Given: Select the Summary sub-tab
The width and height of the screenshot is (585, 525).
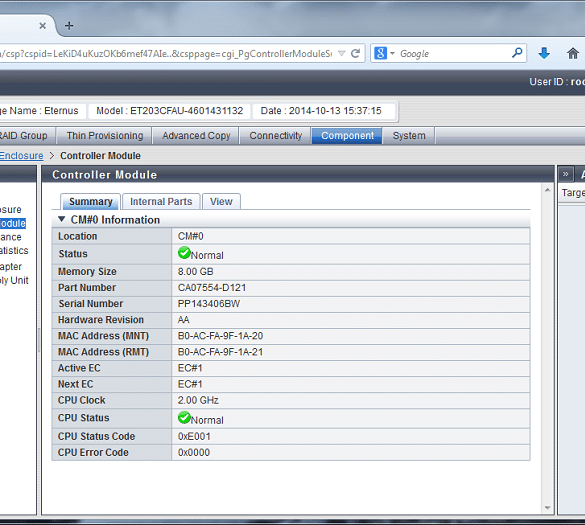Looking at the screenshot, I should coord(91,201).
